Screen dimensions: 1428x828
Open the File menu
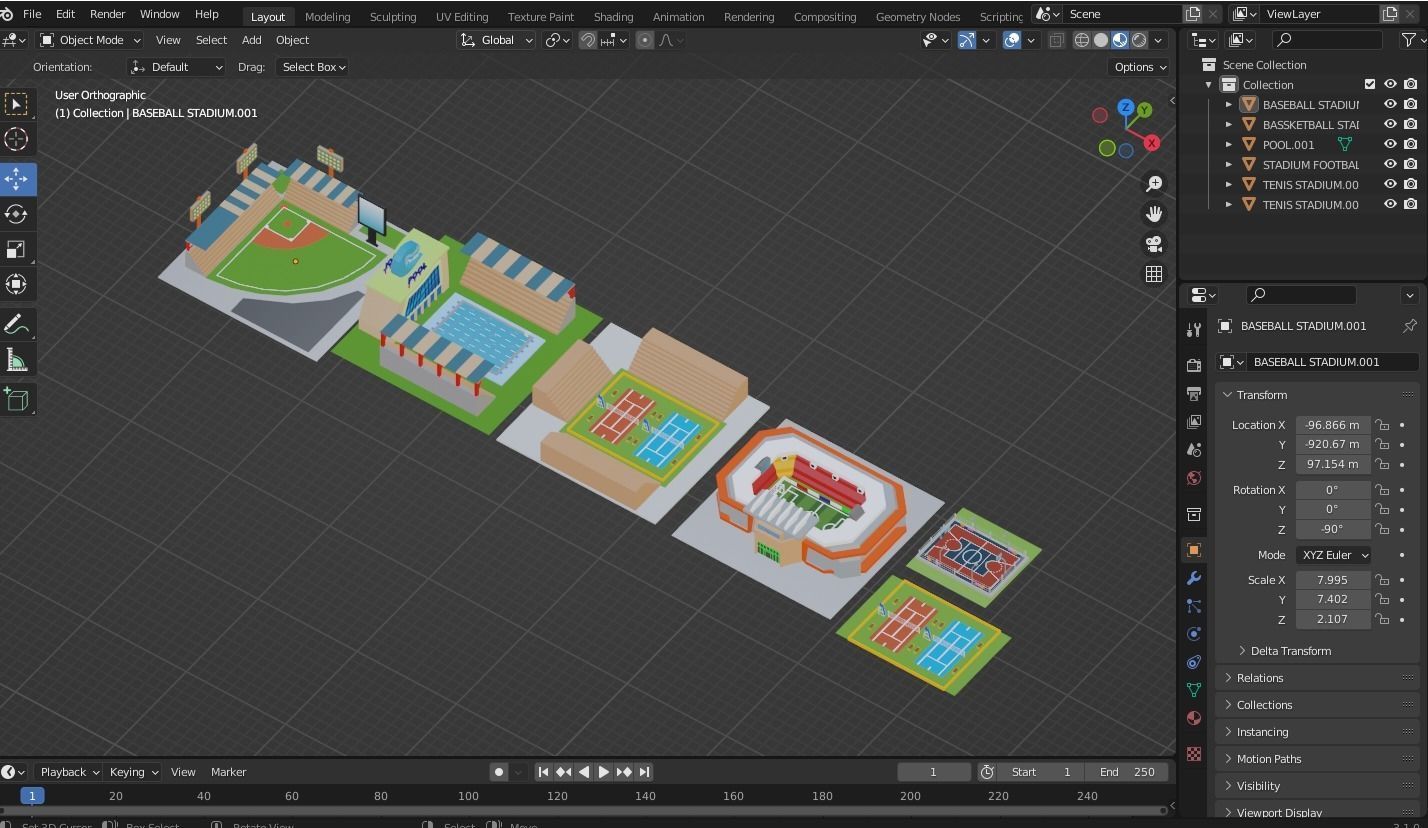pyautogui.click(x=32, y=14)
